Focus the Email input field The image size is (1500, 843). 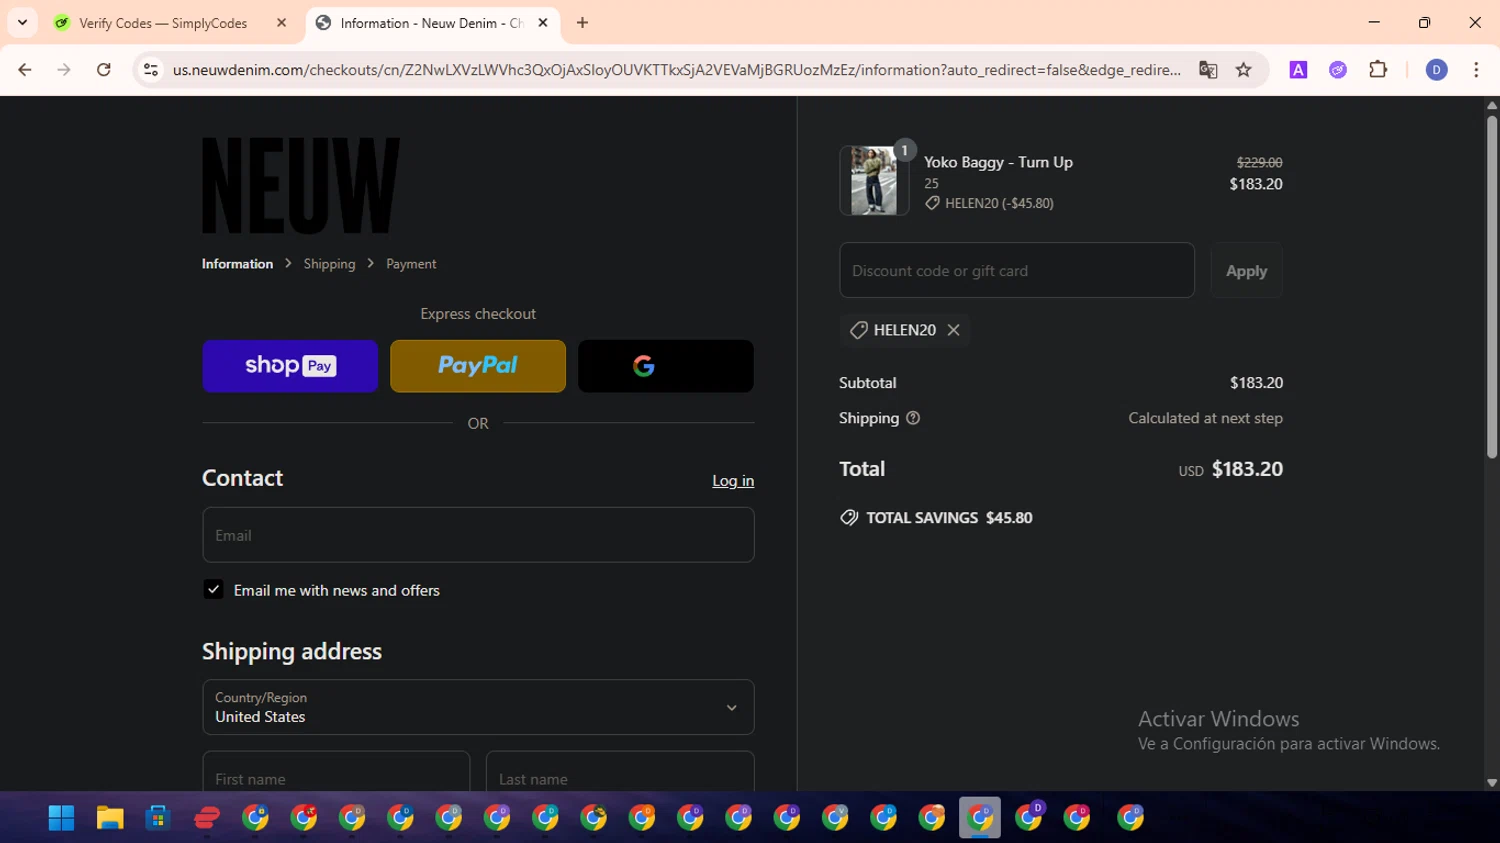coord(478,535)
